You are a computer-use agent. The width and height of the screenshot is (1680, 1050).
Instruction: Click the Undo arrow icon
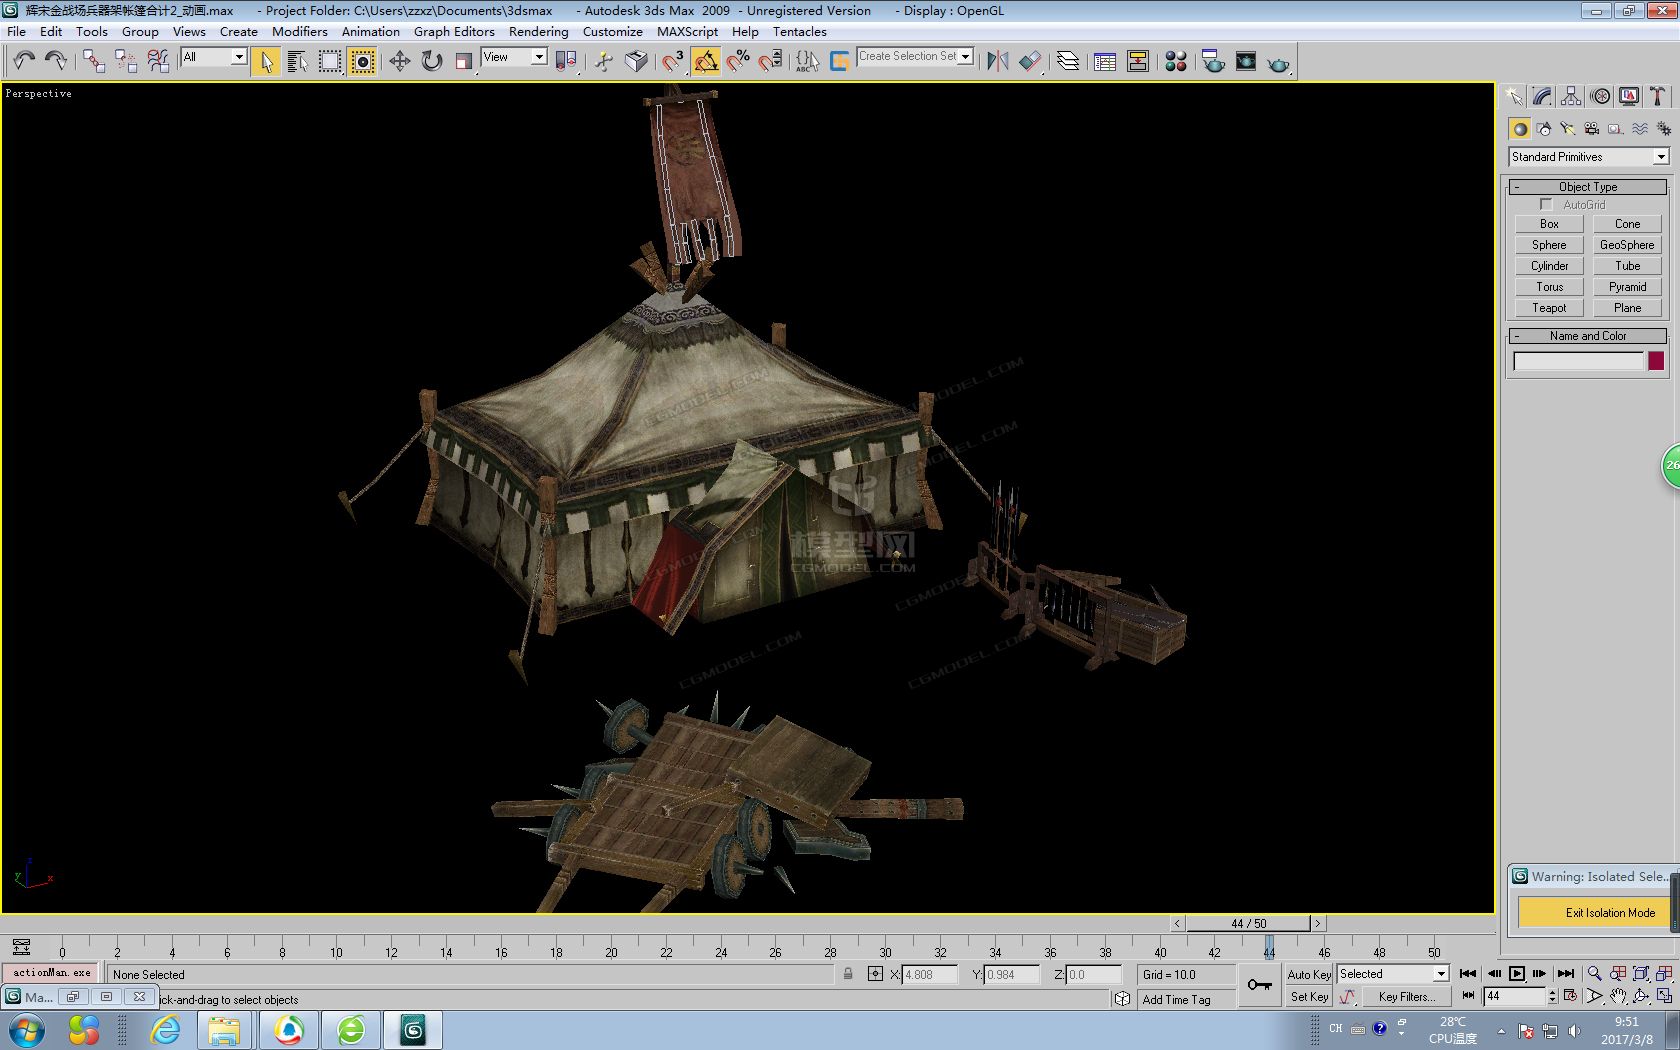(24, 61)
